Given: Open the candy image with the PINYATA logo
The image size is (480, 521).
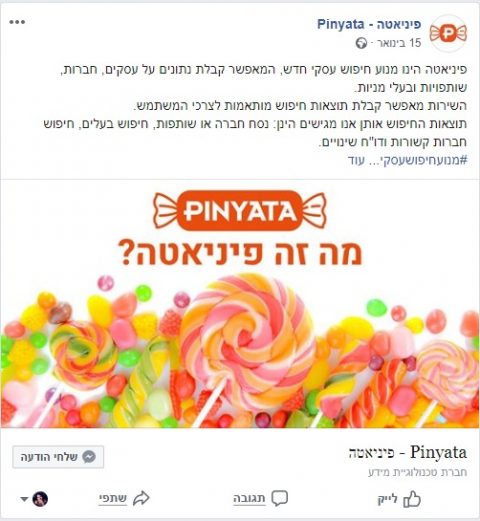Looking at the screenshot, I should 240,304.
